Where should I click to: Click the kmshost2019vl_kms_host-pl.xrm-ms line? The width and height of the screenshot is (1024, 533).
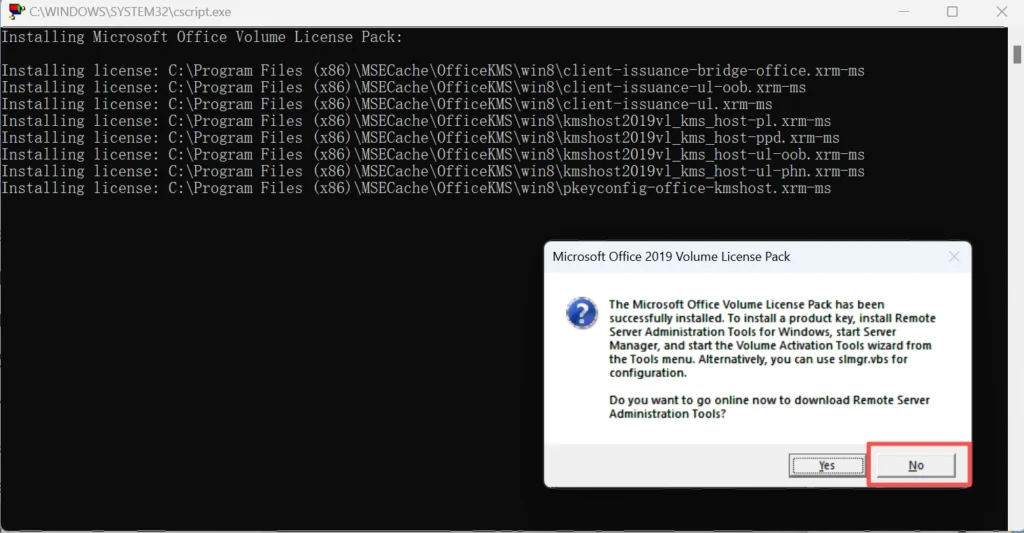tap(416, 121)
